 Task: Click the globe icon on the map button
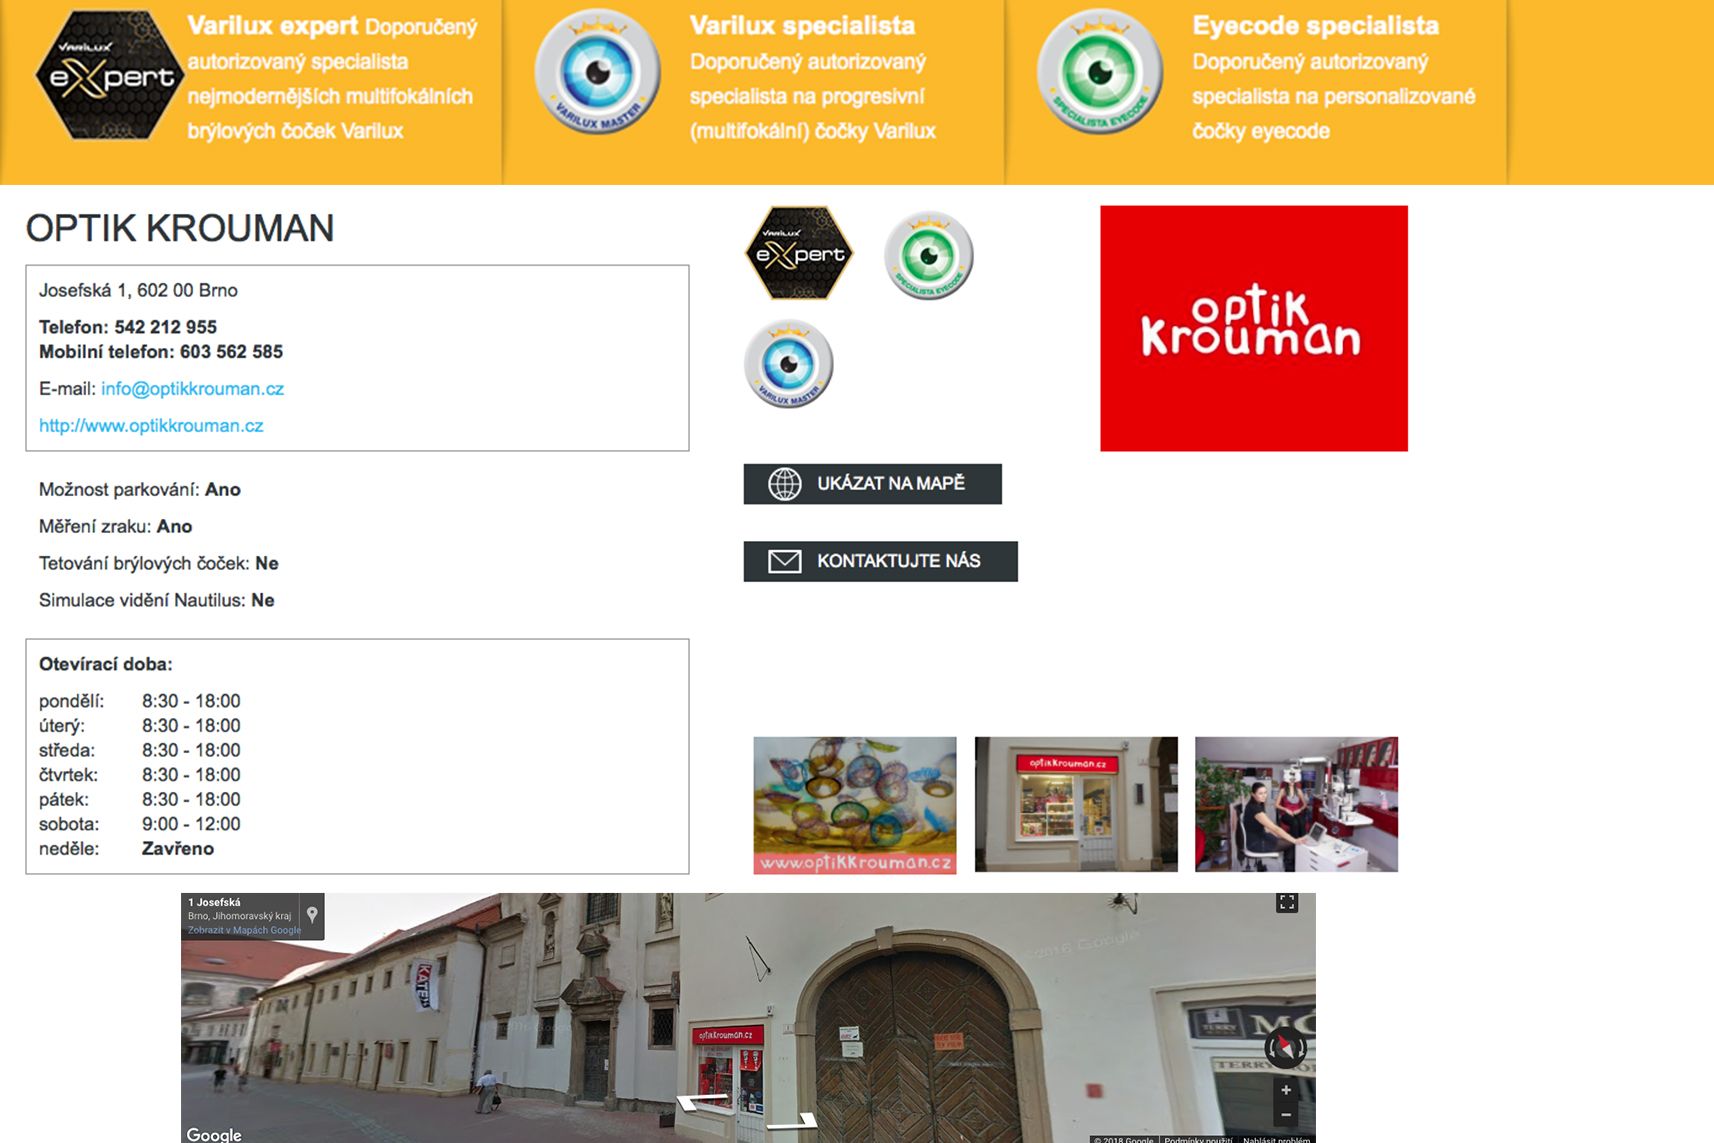tap(785, 484)
